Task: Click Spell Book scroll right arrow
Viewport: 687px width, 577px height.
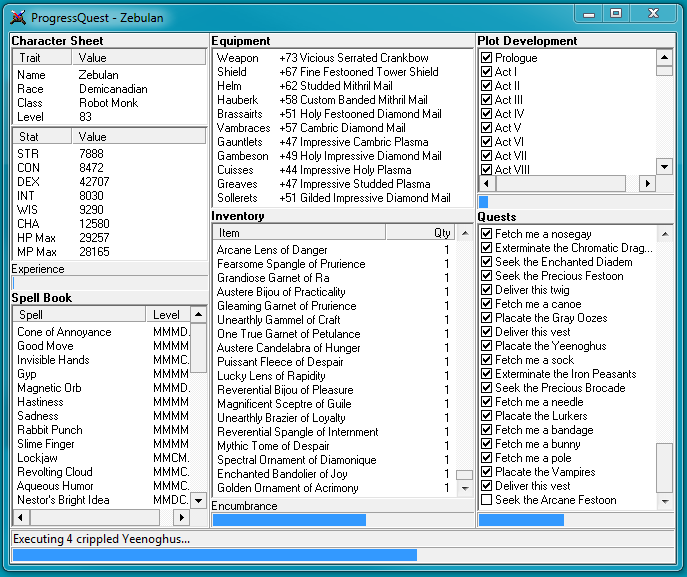Action: [181, 517]
